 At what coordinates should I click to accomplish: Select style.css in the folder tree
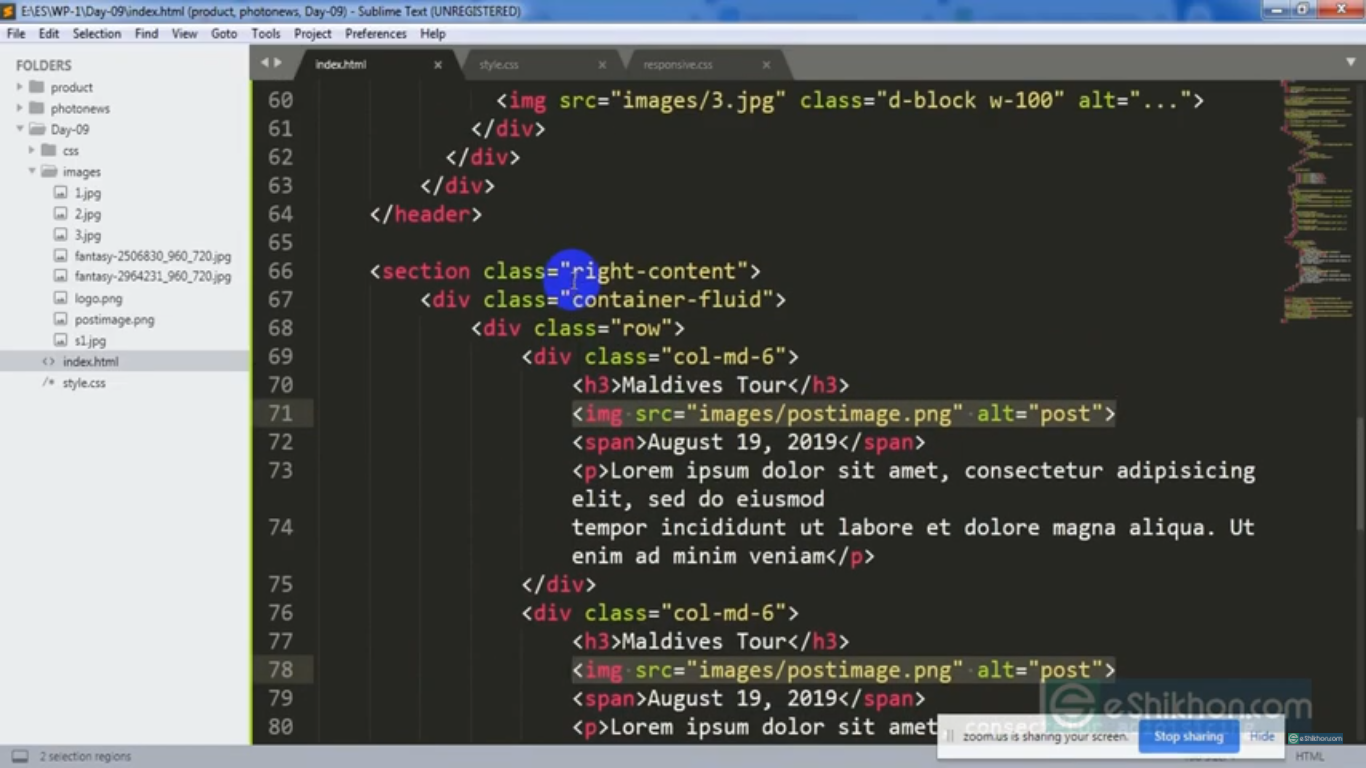[x=84, y=383]
